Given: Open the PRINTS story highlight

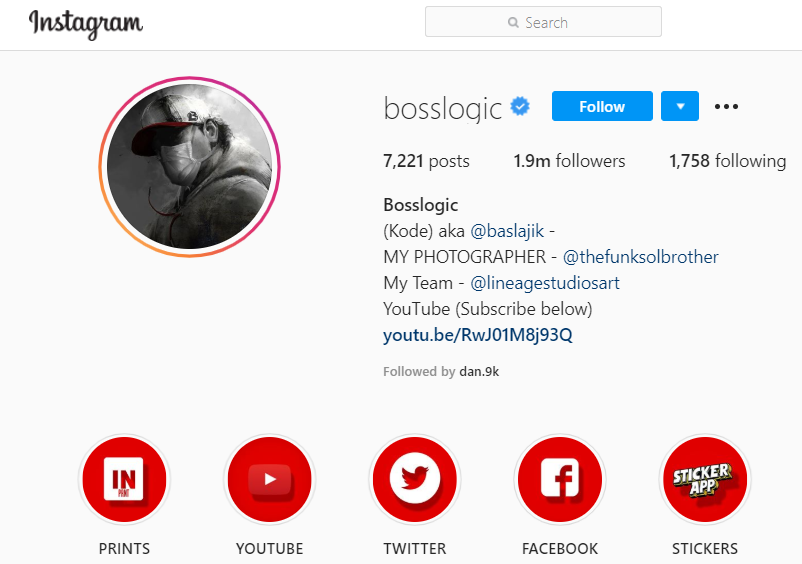Looking at the screenshot, I should click(124, 479).
